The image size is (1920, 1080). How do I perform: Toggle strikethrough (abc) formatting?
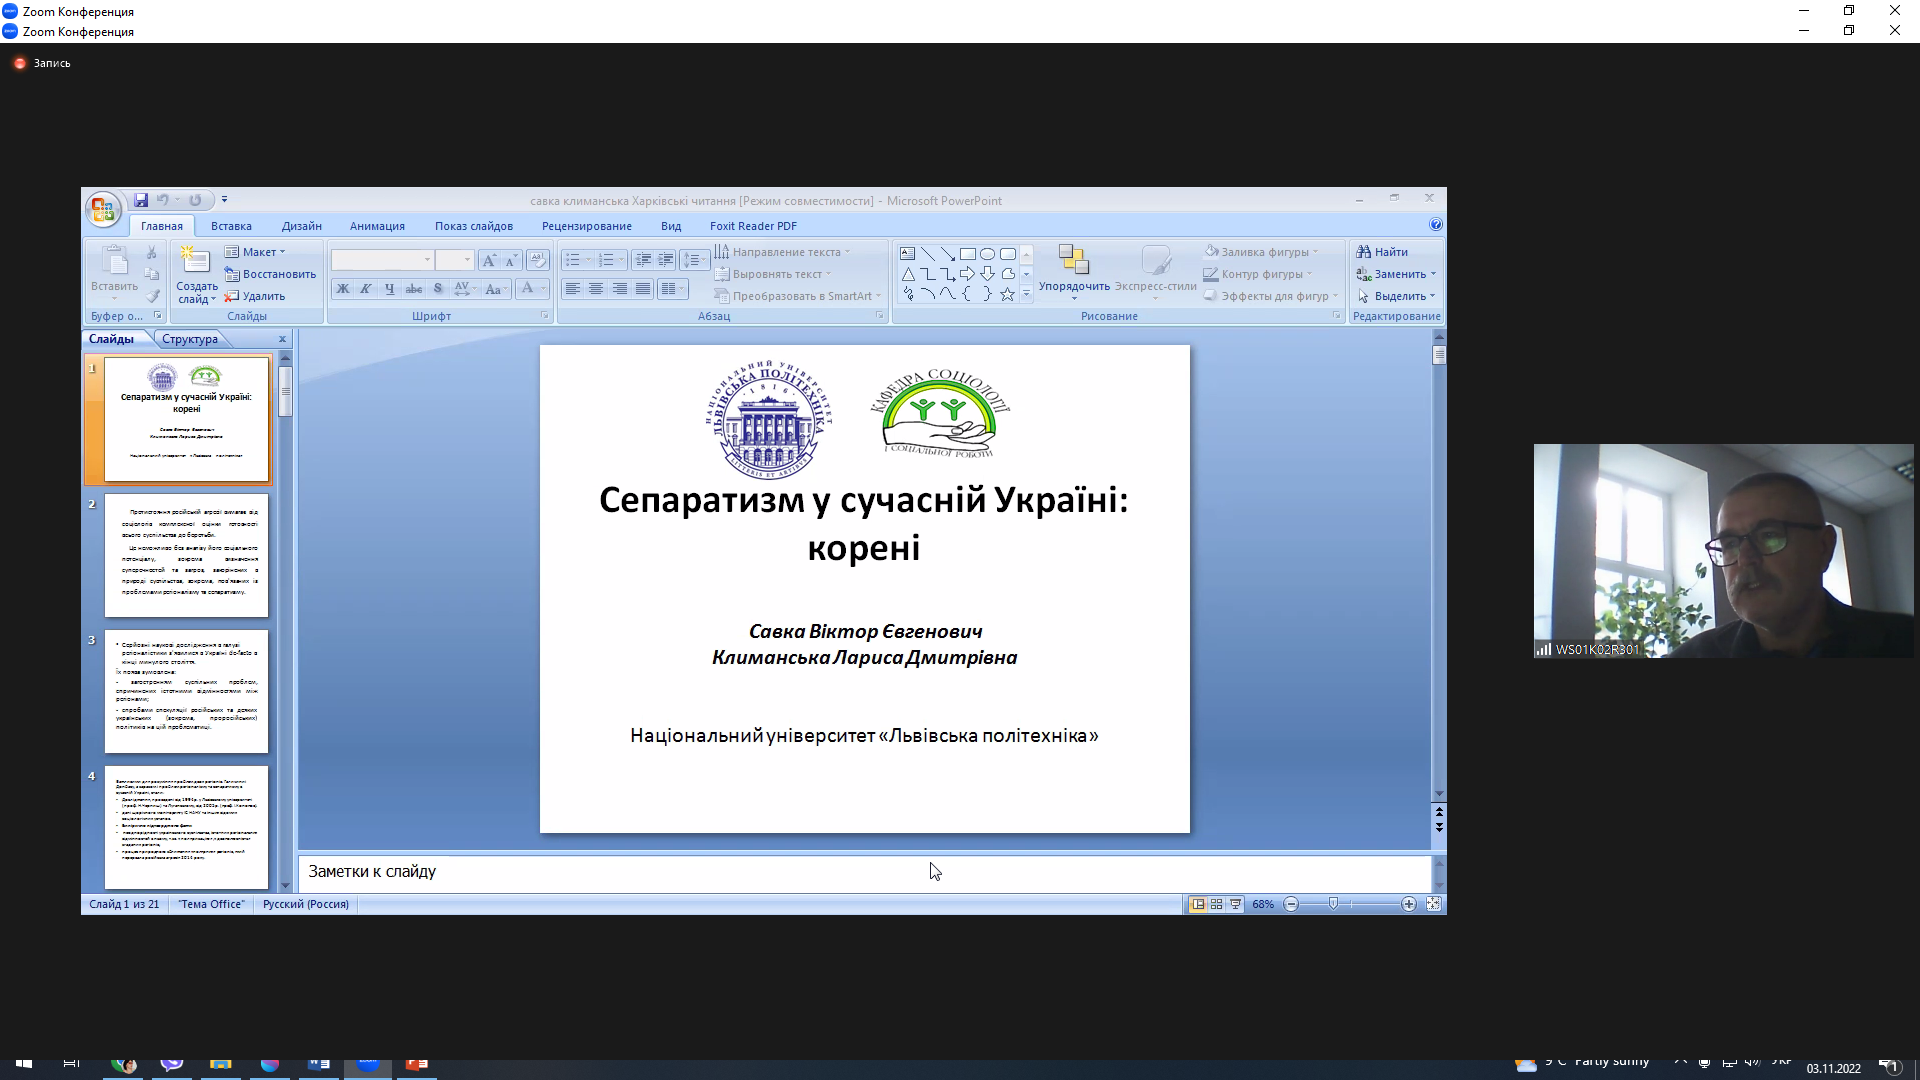click(414, 289)
